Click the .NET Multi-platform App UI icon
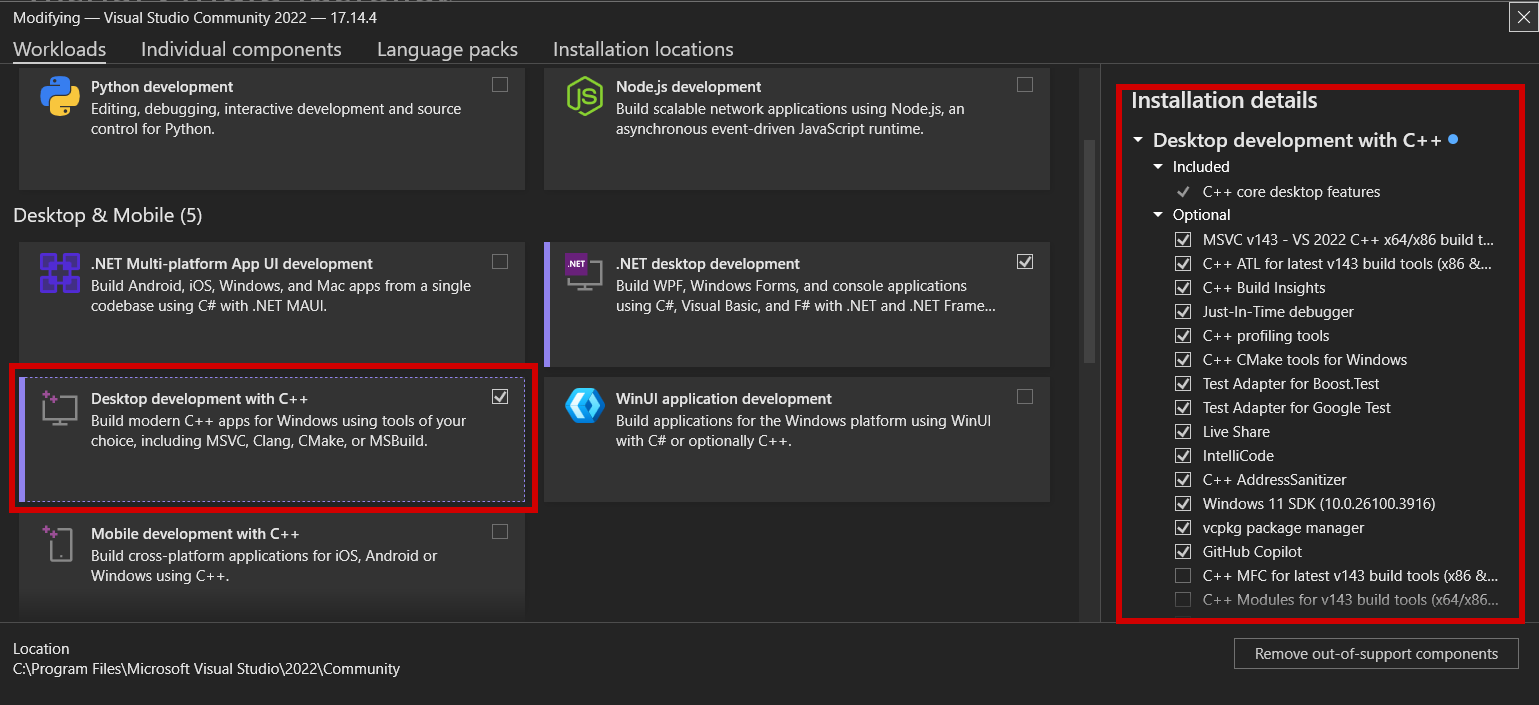1539x705 pixels. click(59, 273)
